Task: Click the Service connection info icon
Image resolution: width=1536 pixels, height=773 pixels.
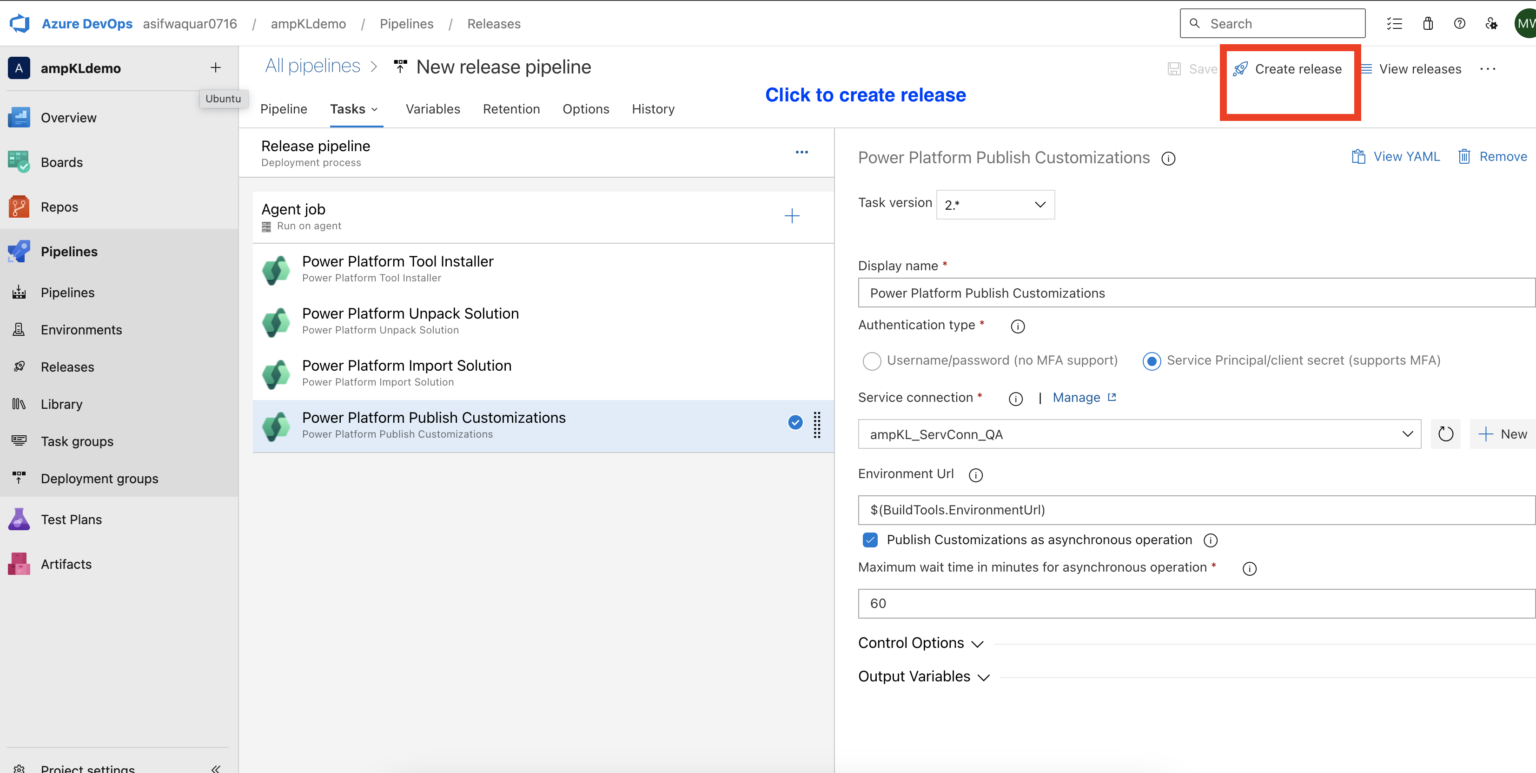Action: click(x=1015, y=398)
